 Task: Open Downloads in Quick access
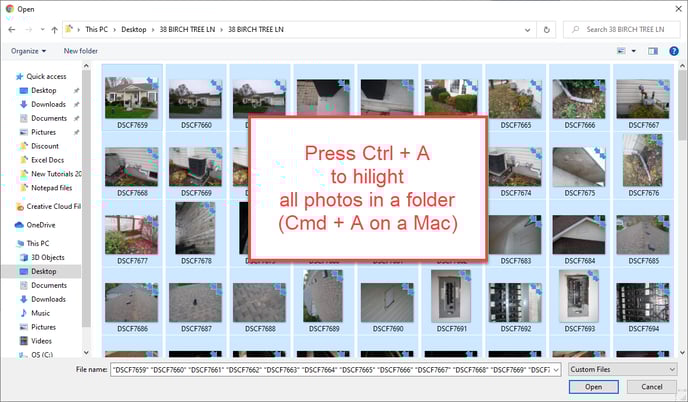(47, 104)
